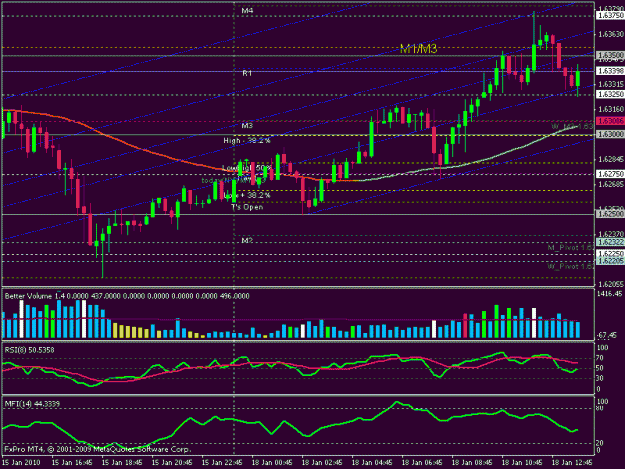This screenshot has height=469, width=625.
Task: Click the W_Pivot 1.62 label
Action: [571, 266]
